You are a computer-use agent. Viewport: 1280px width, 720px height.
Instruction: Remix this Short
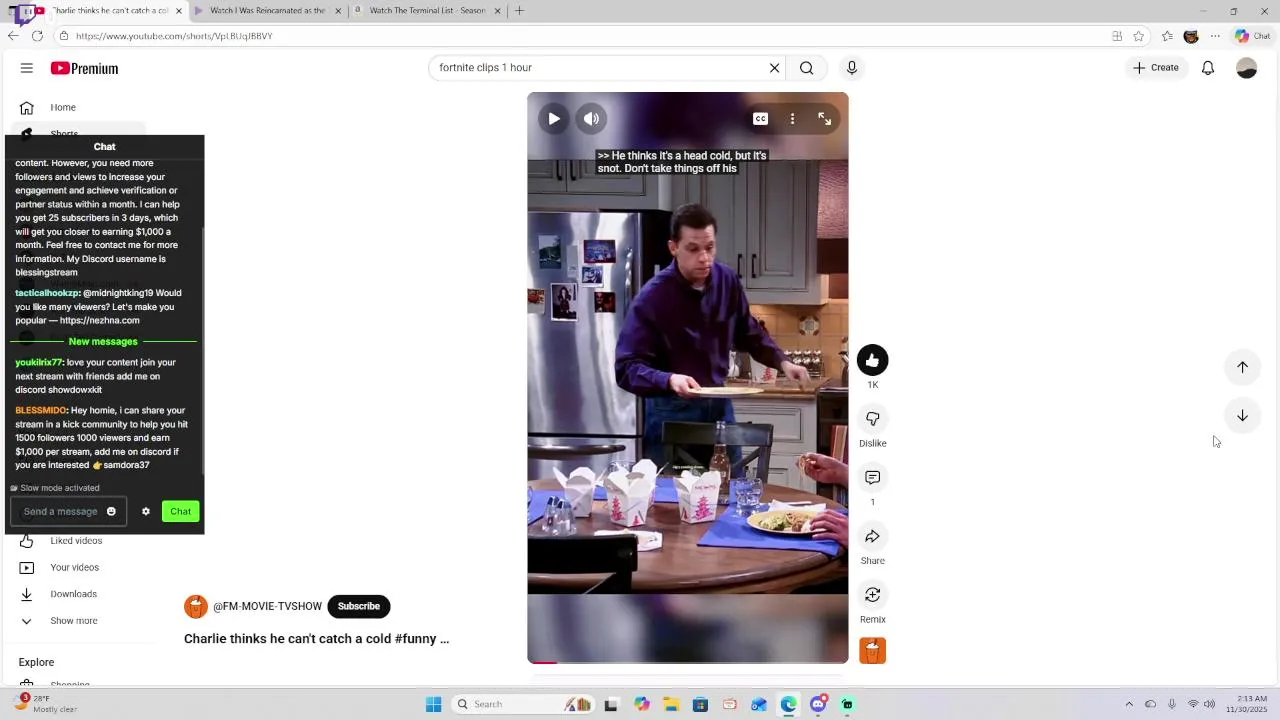(x=873, y=595)
